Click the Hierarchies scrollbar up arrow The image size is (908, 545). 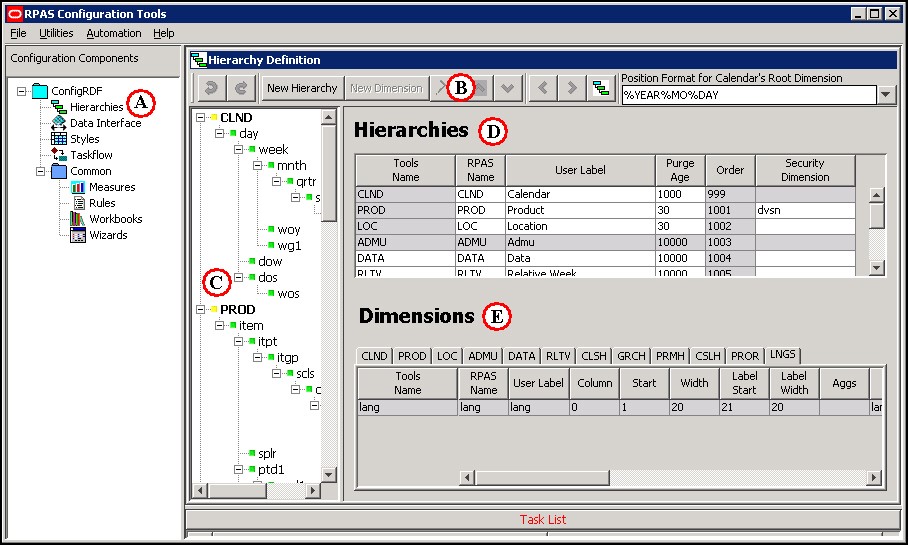877,195
